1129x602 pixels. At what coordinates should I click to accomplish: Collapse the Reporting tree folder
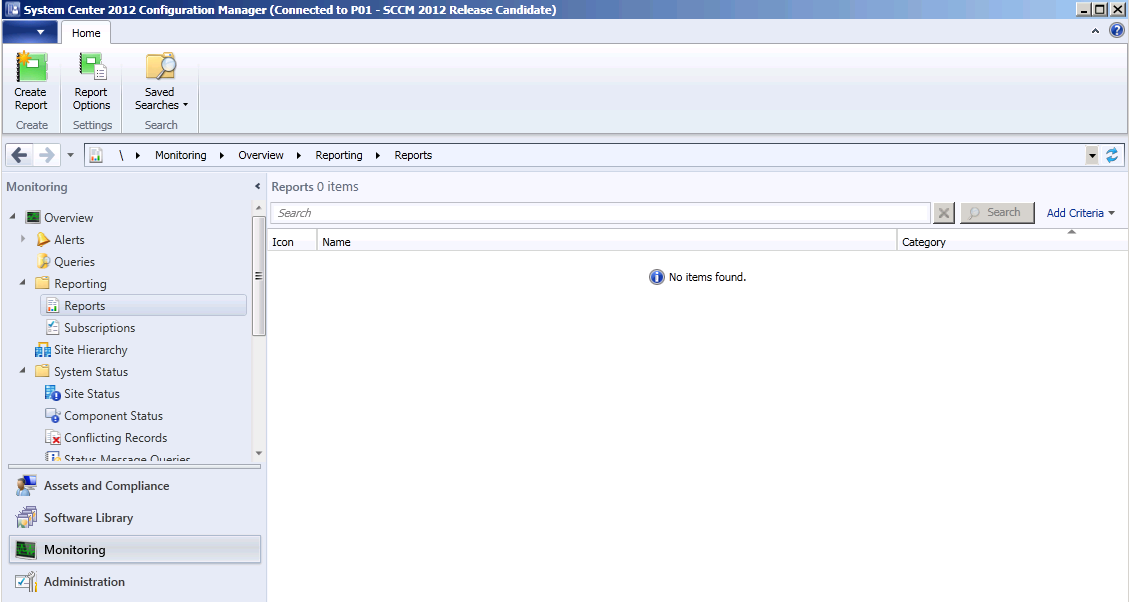pyautogui.click(x=23, y=283)
